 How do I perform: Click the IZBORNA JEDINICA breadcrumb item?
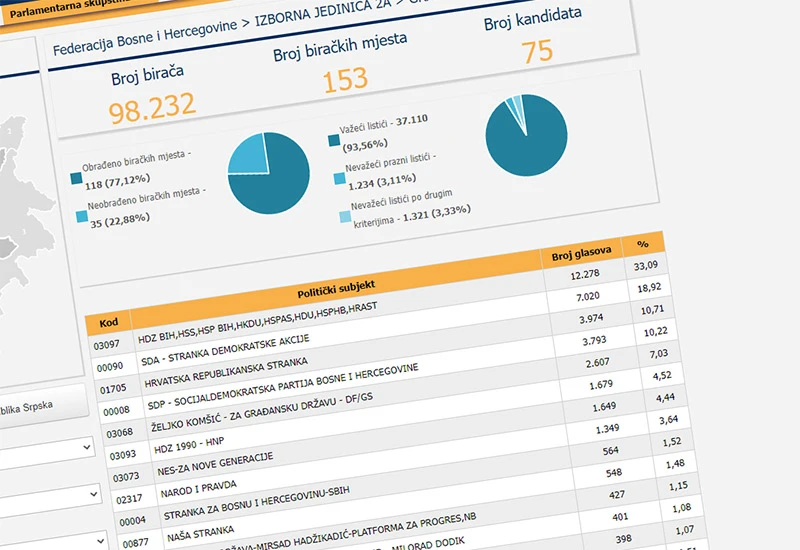pyautogui.click(x=322, y=12)
